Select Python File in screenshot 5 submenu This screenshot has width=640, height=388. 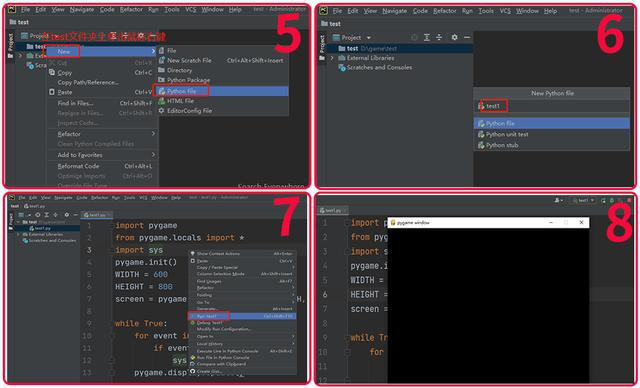click(x=222, y=91)
